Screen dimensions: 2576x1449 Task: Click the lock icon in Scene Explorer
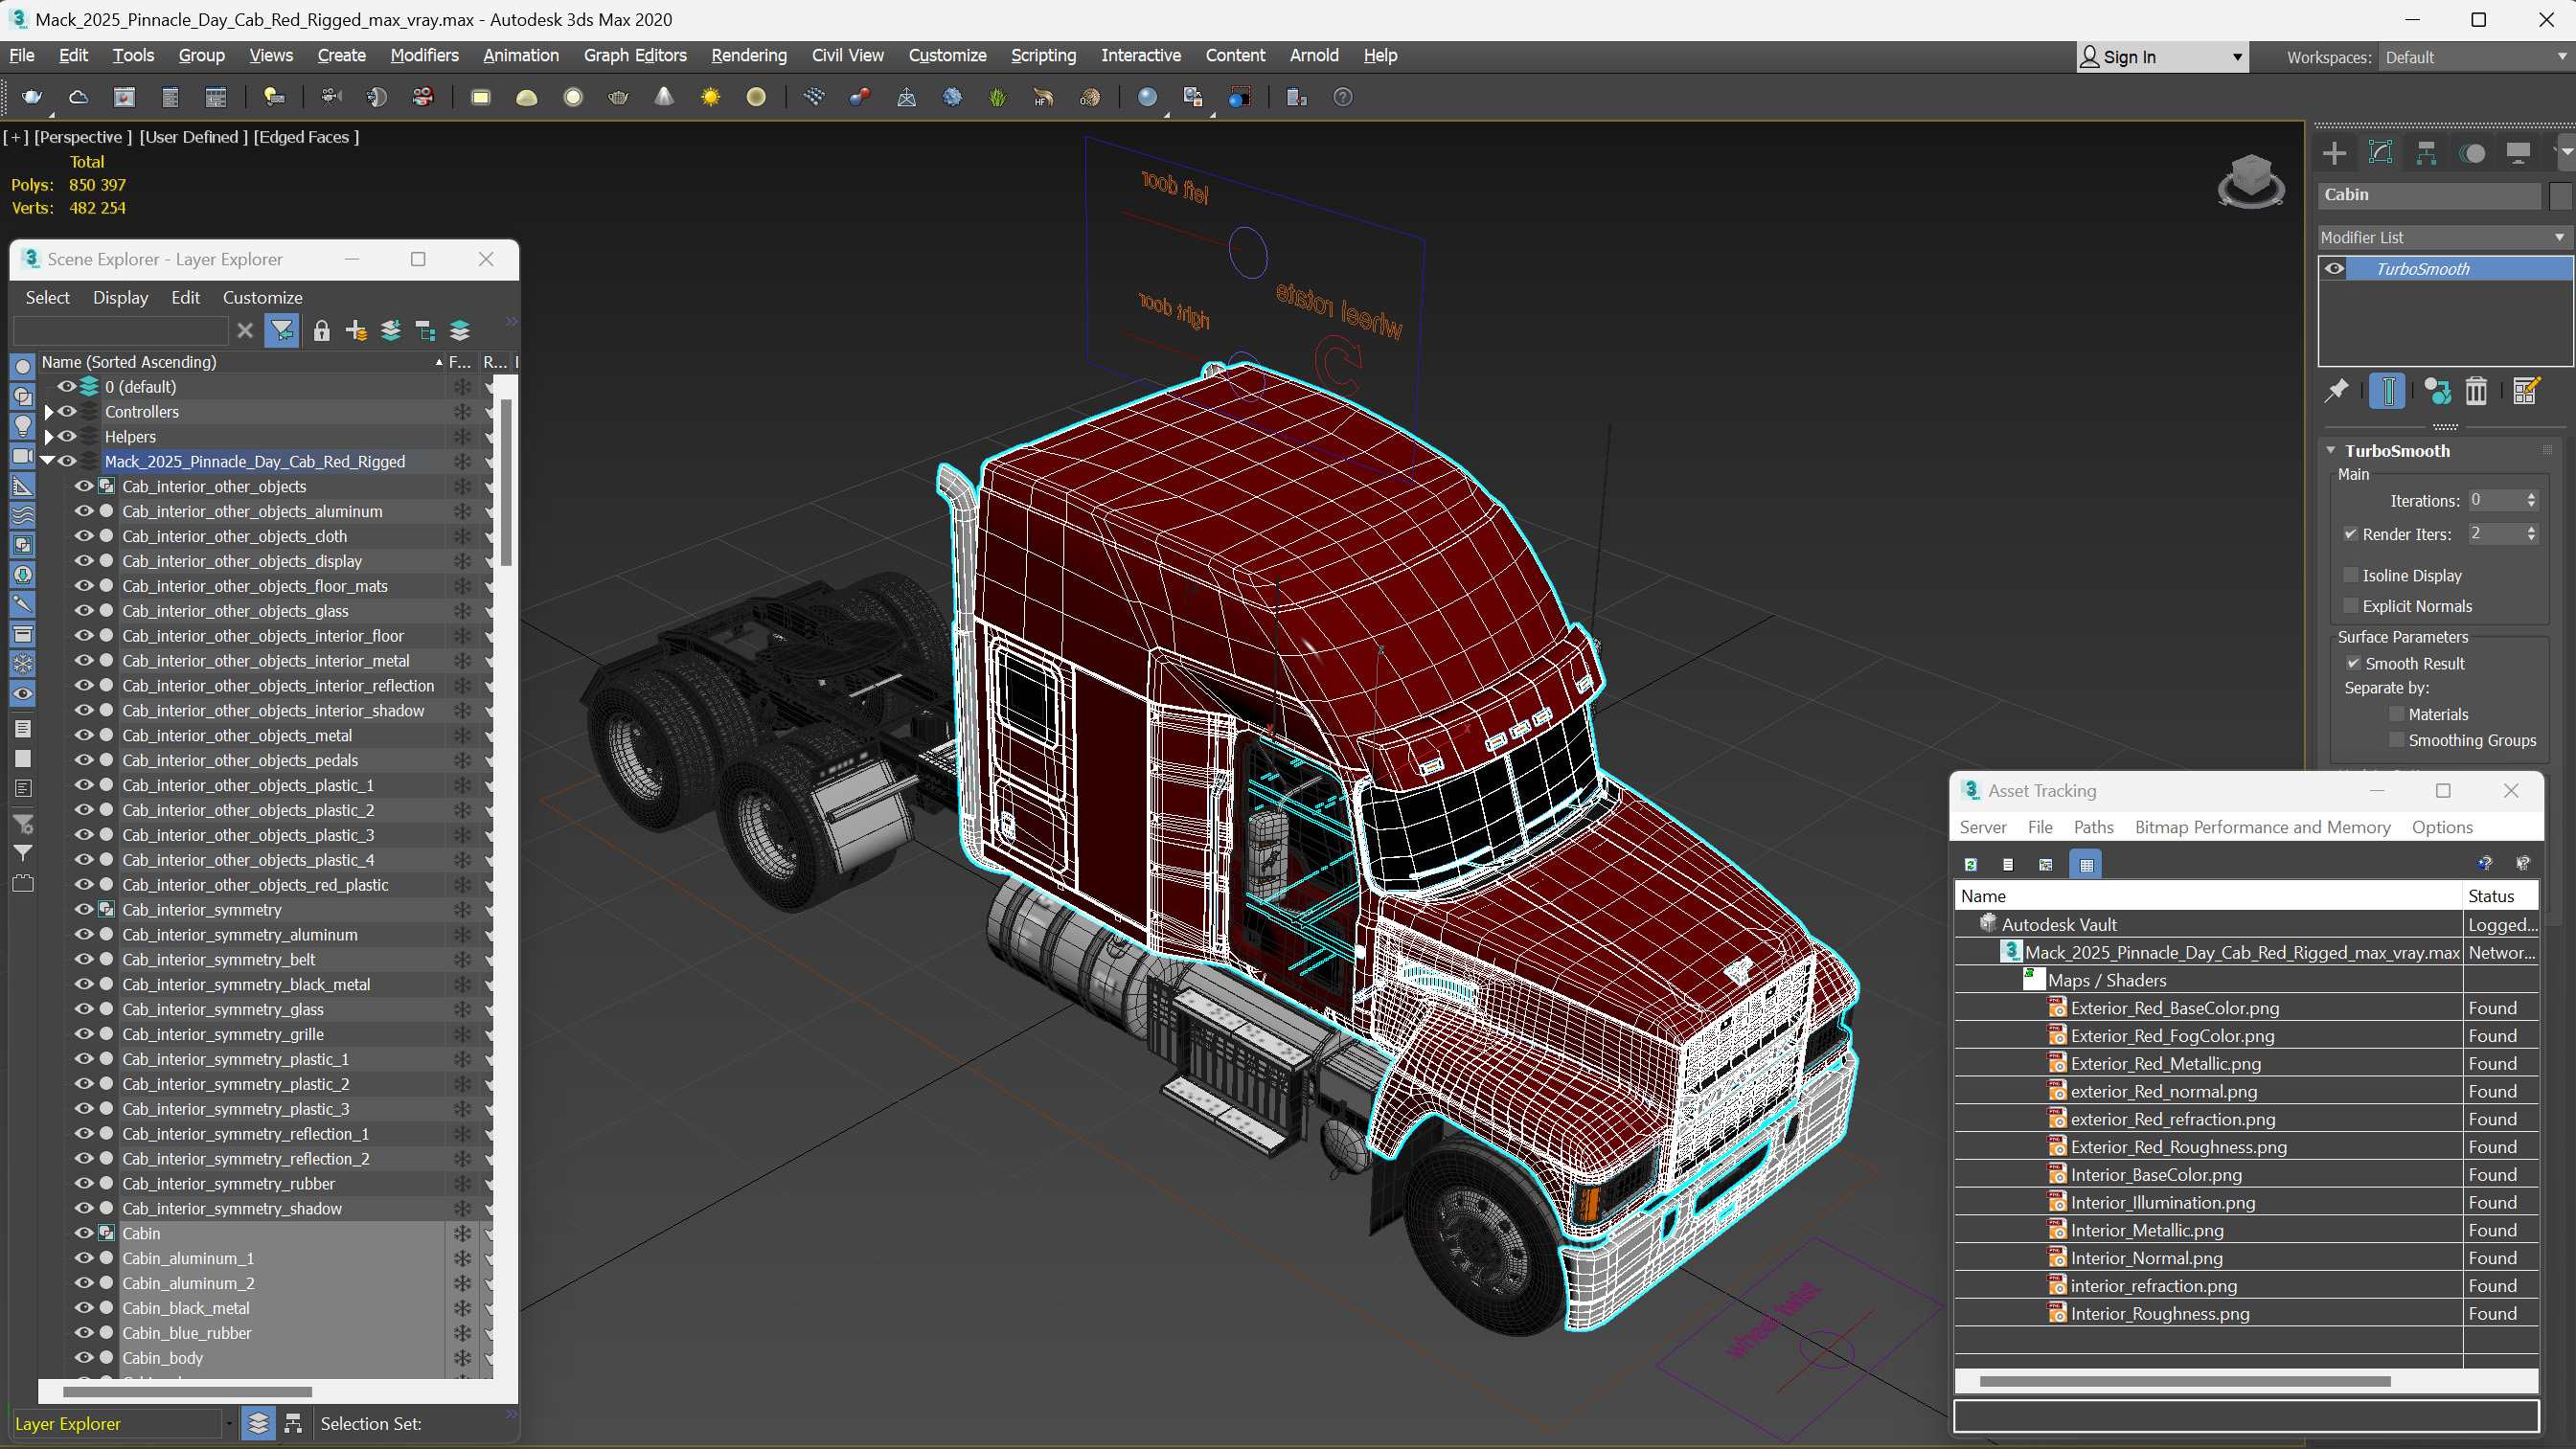pyautogui.click(x=321, y=331)
